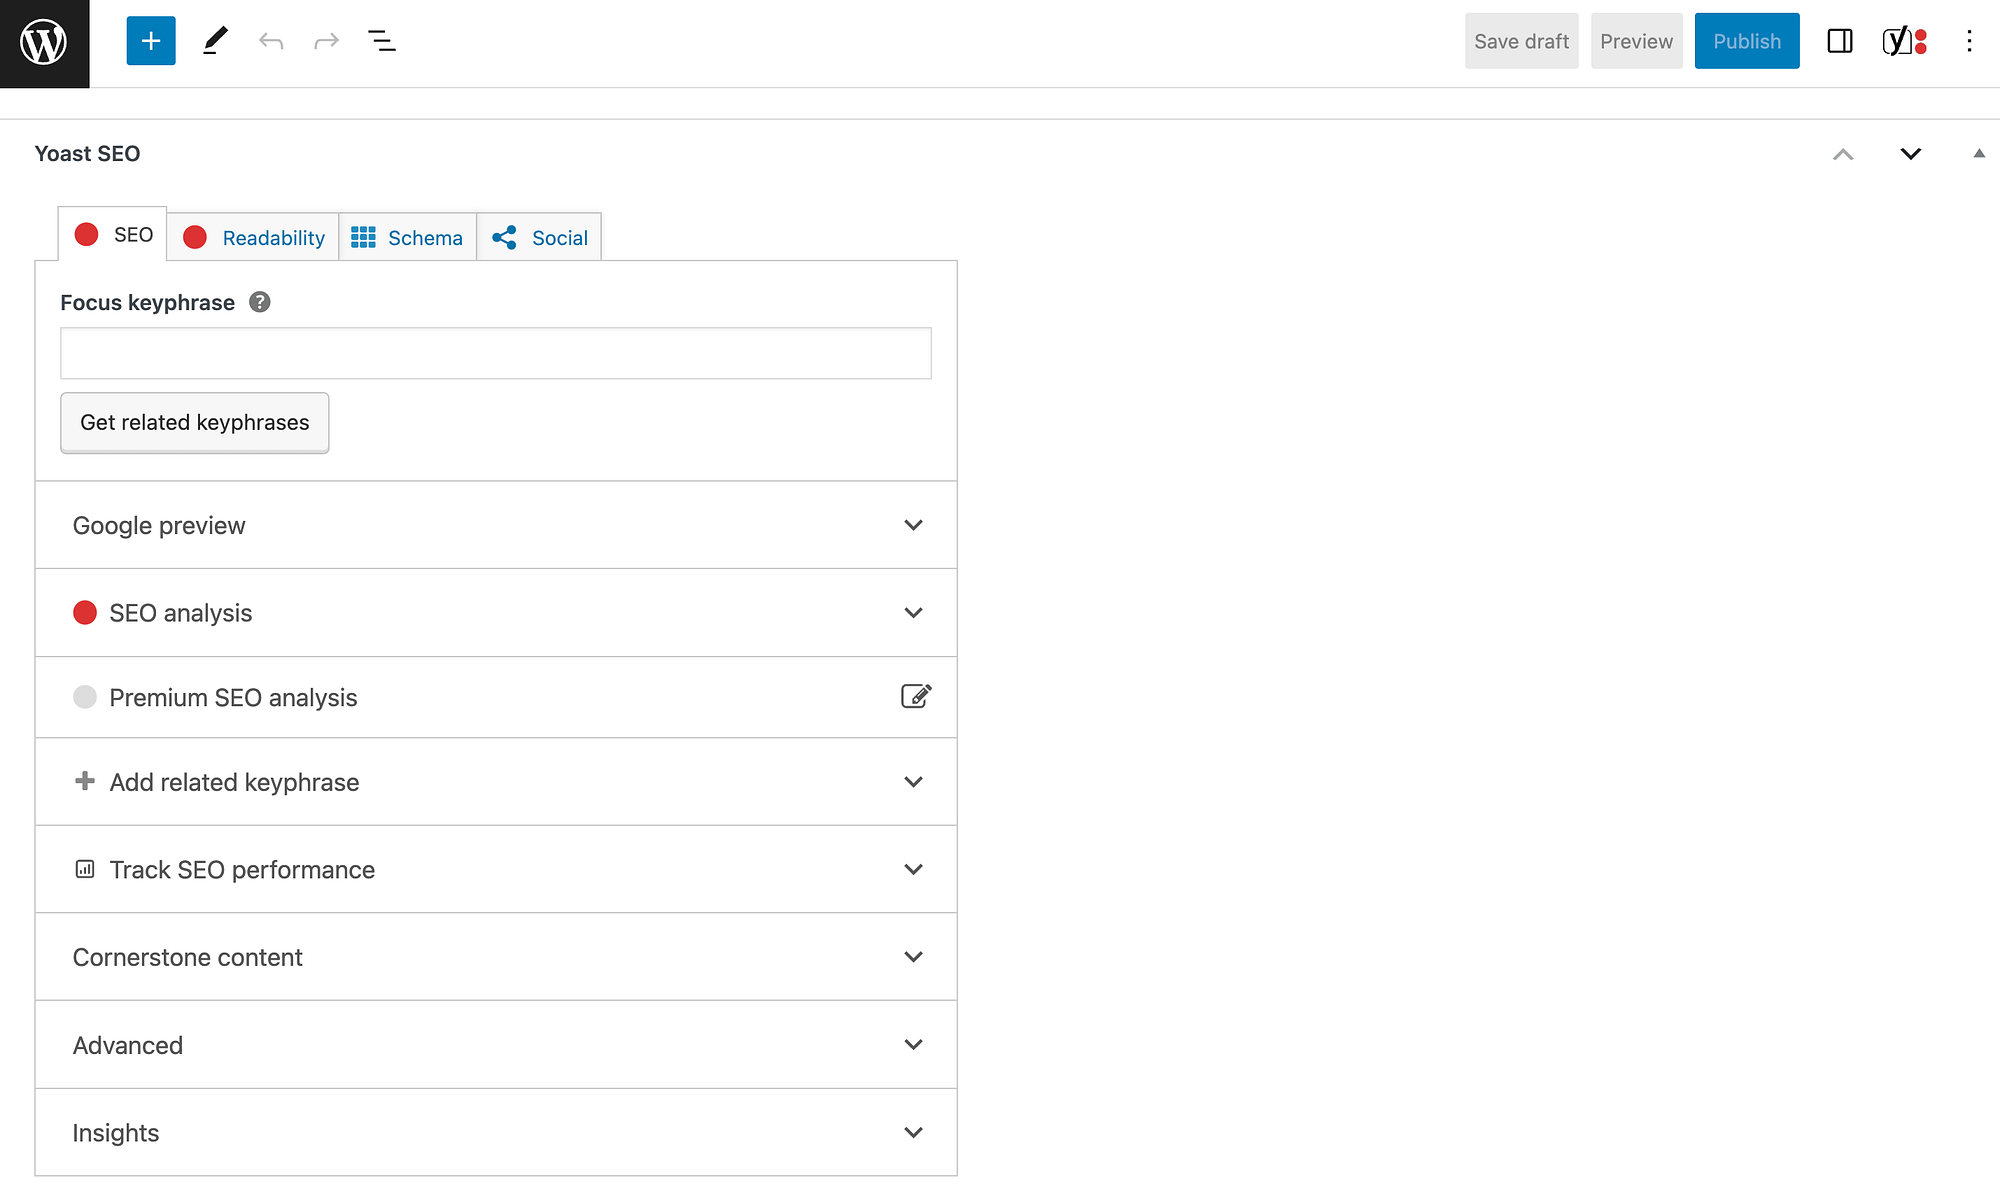Viewport: 2000px width, 1190px height.
Task: Toggle the Settings sidebar panel
Action: point(1839,41)
